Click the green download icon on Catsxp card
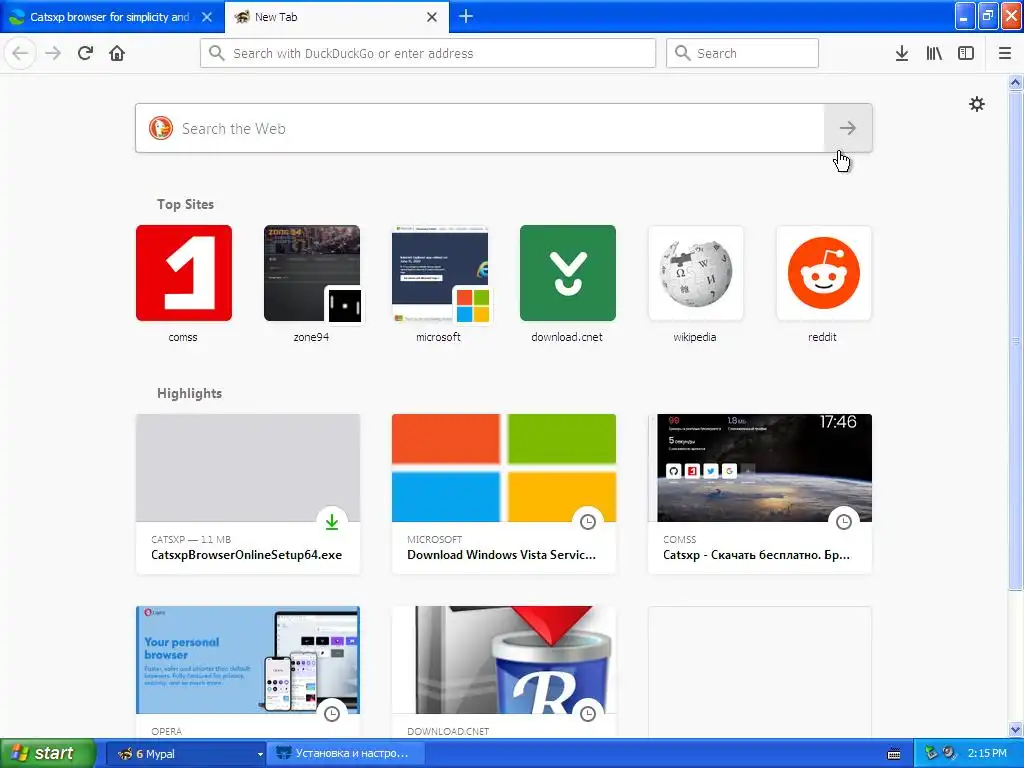The height and width of the screenshot is (768, 1024). [x=332, y=521]
